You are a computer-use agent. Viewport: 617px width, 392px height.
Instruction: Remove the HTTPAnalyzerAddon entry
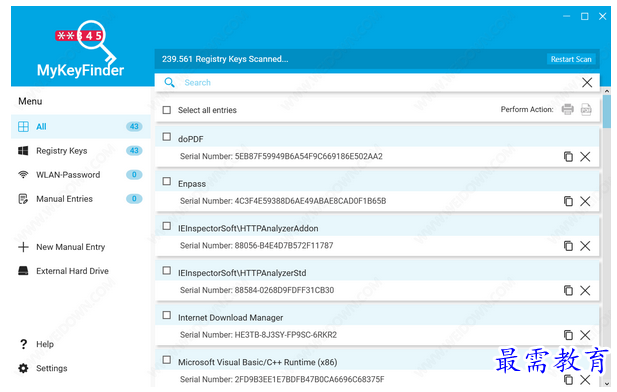(x=585, y=246)
